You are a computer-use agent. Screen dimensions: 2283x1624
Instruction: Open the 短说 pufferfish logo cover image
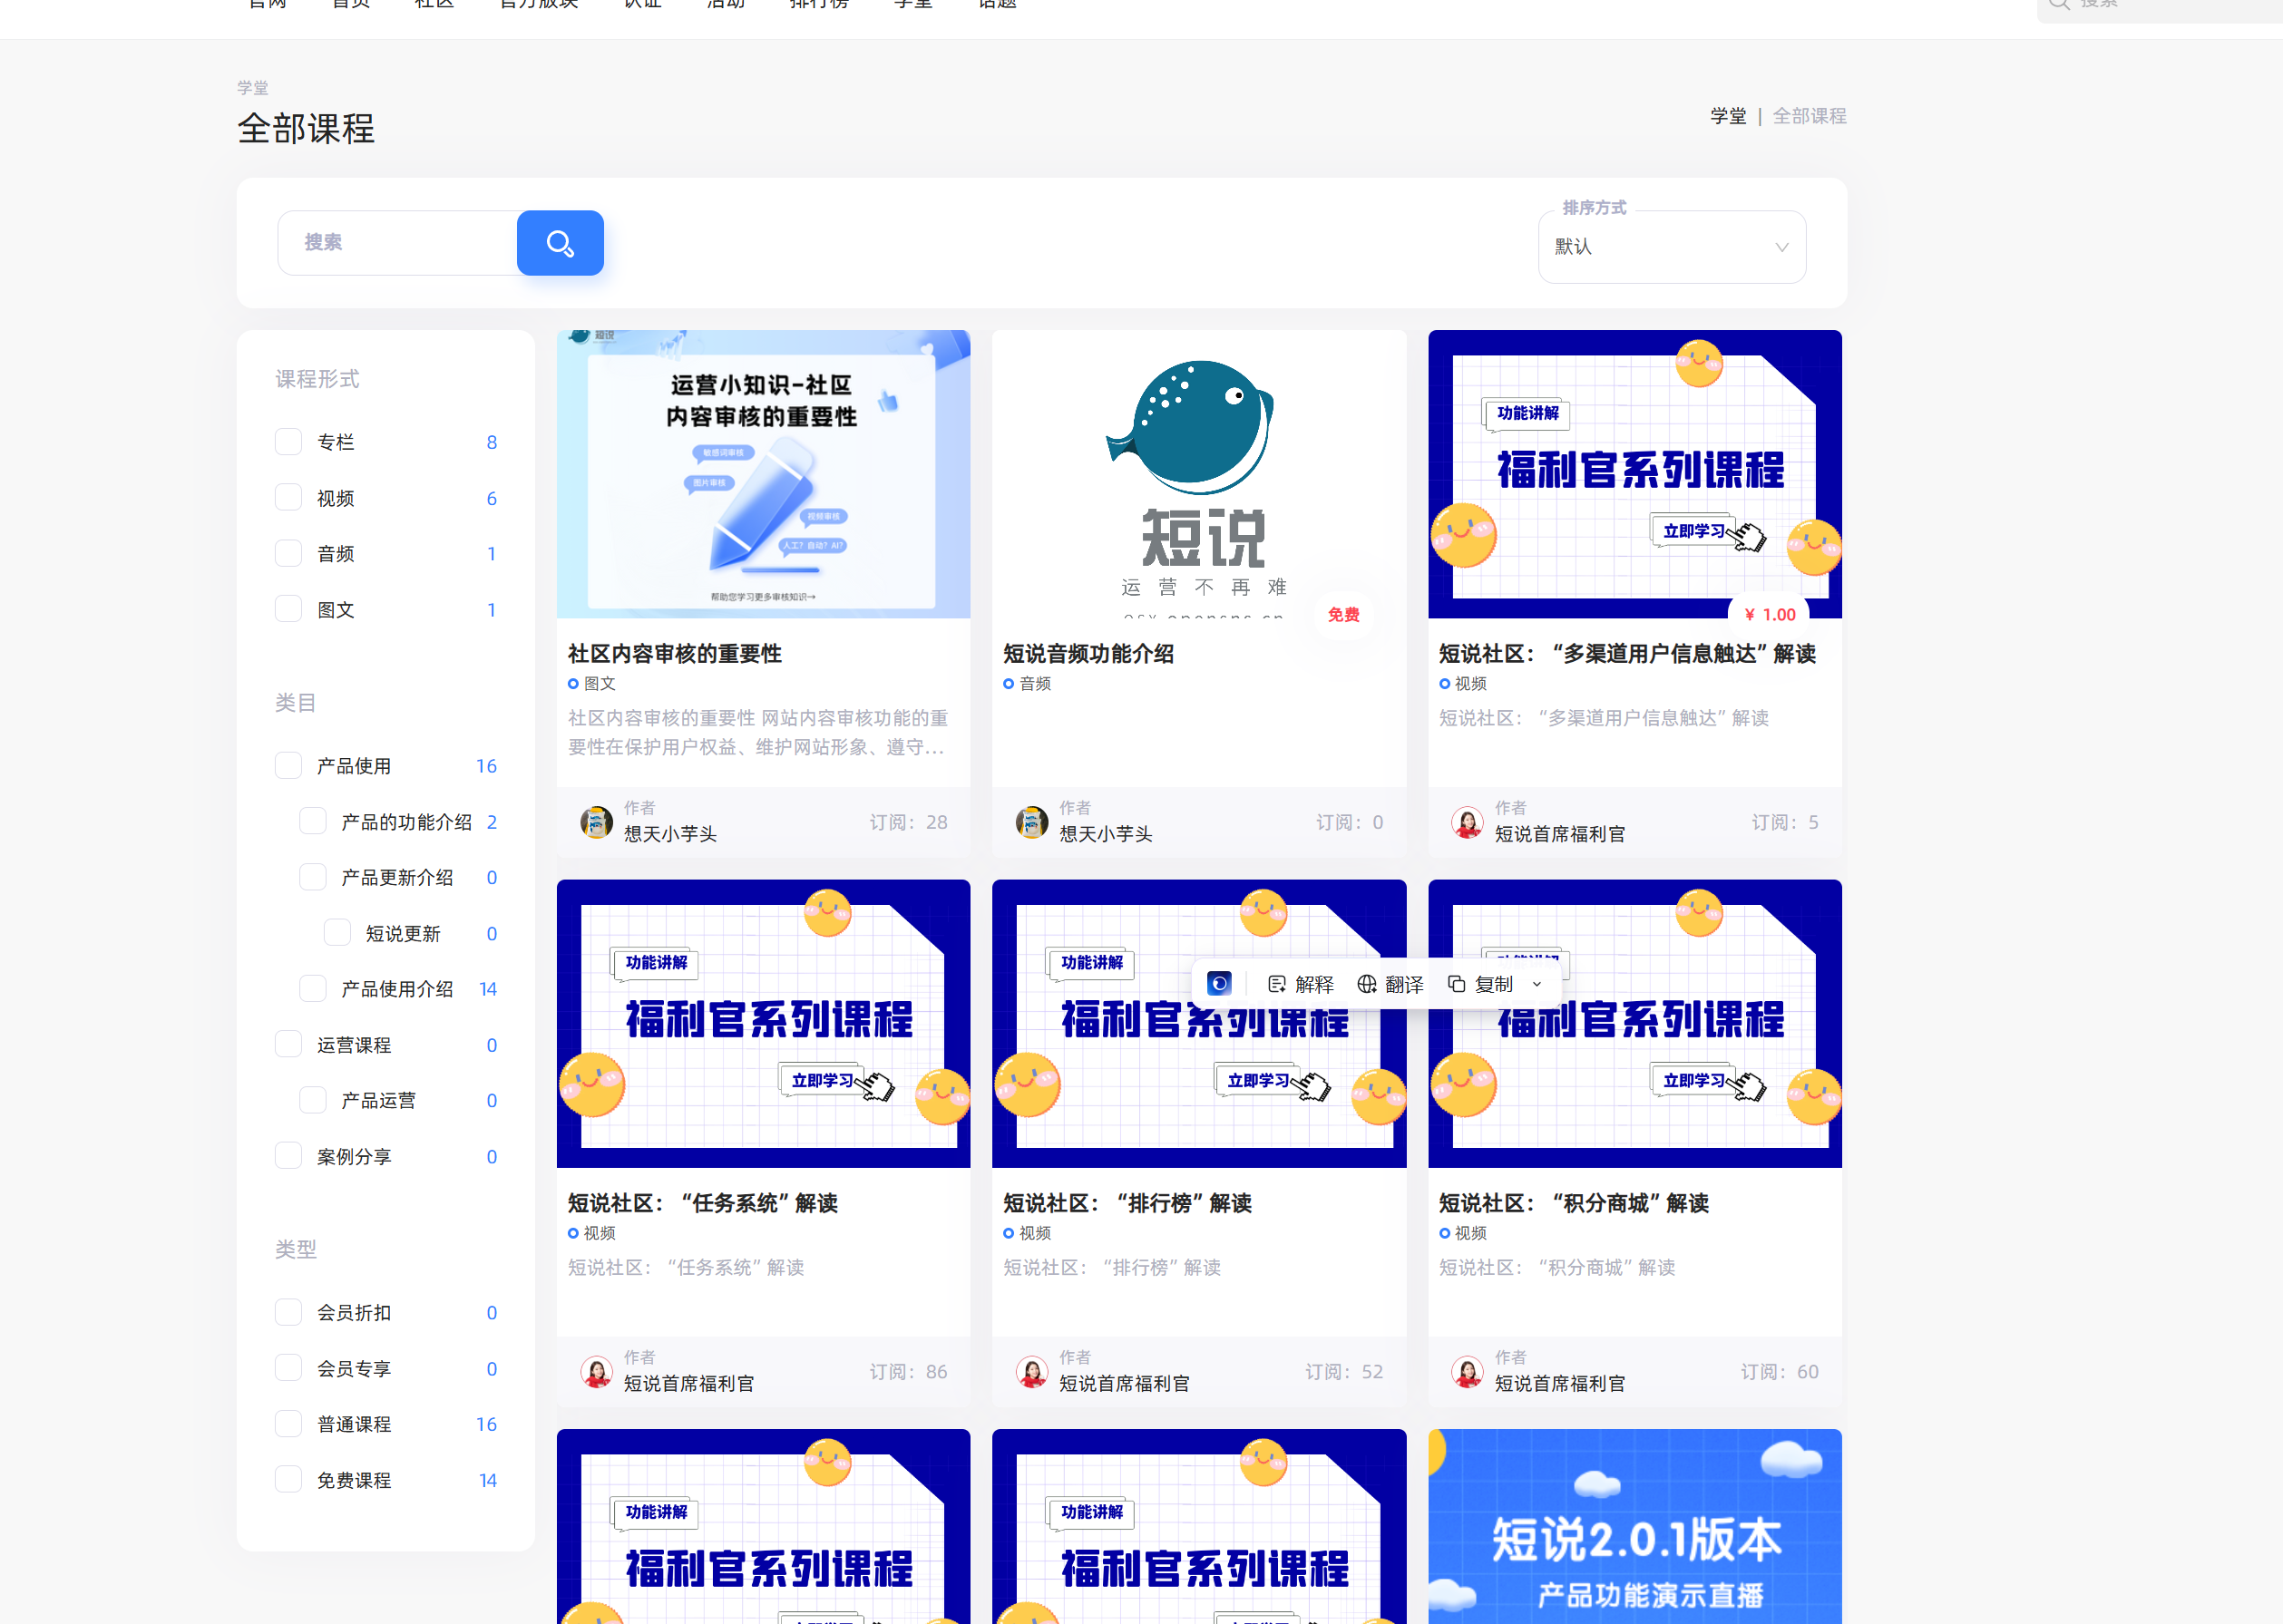(x=1199, y=474)
